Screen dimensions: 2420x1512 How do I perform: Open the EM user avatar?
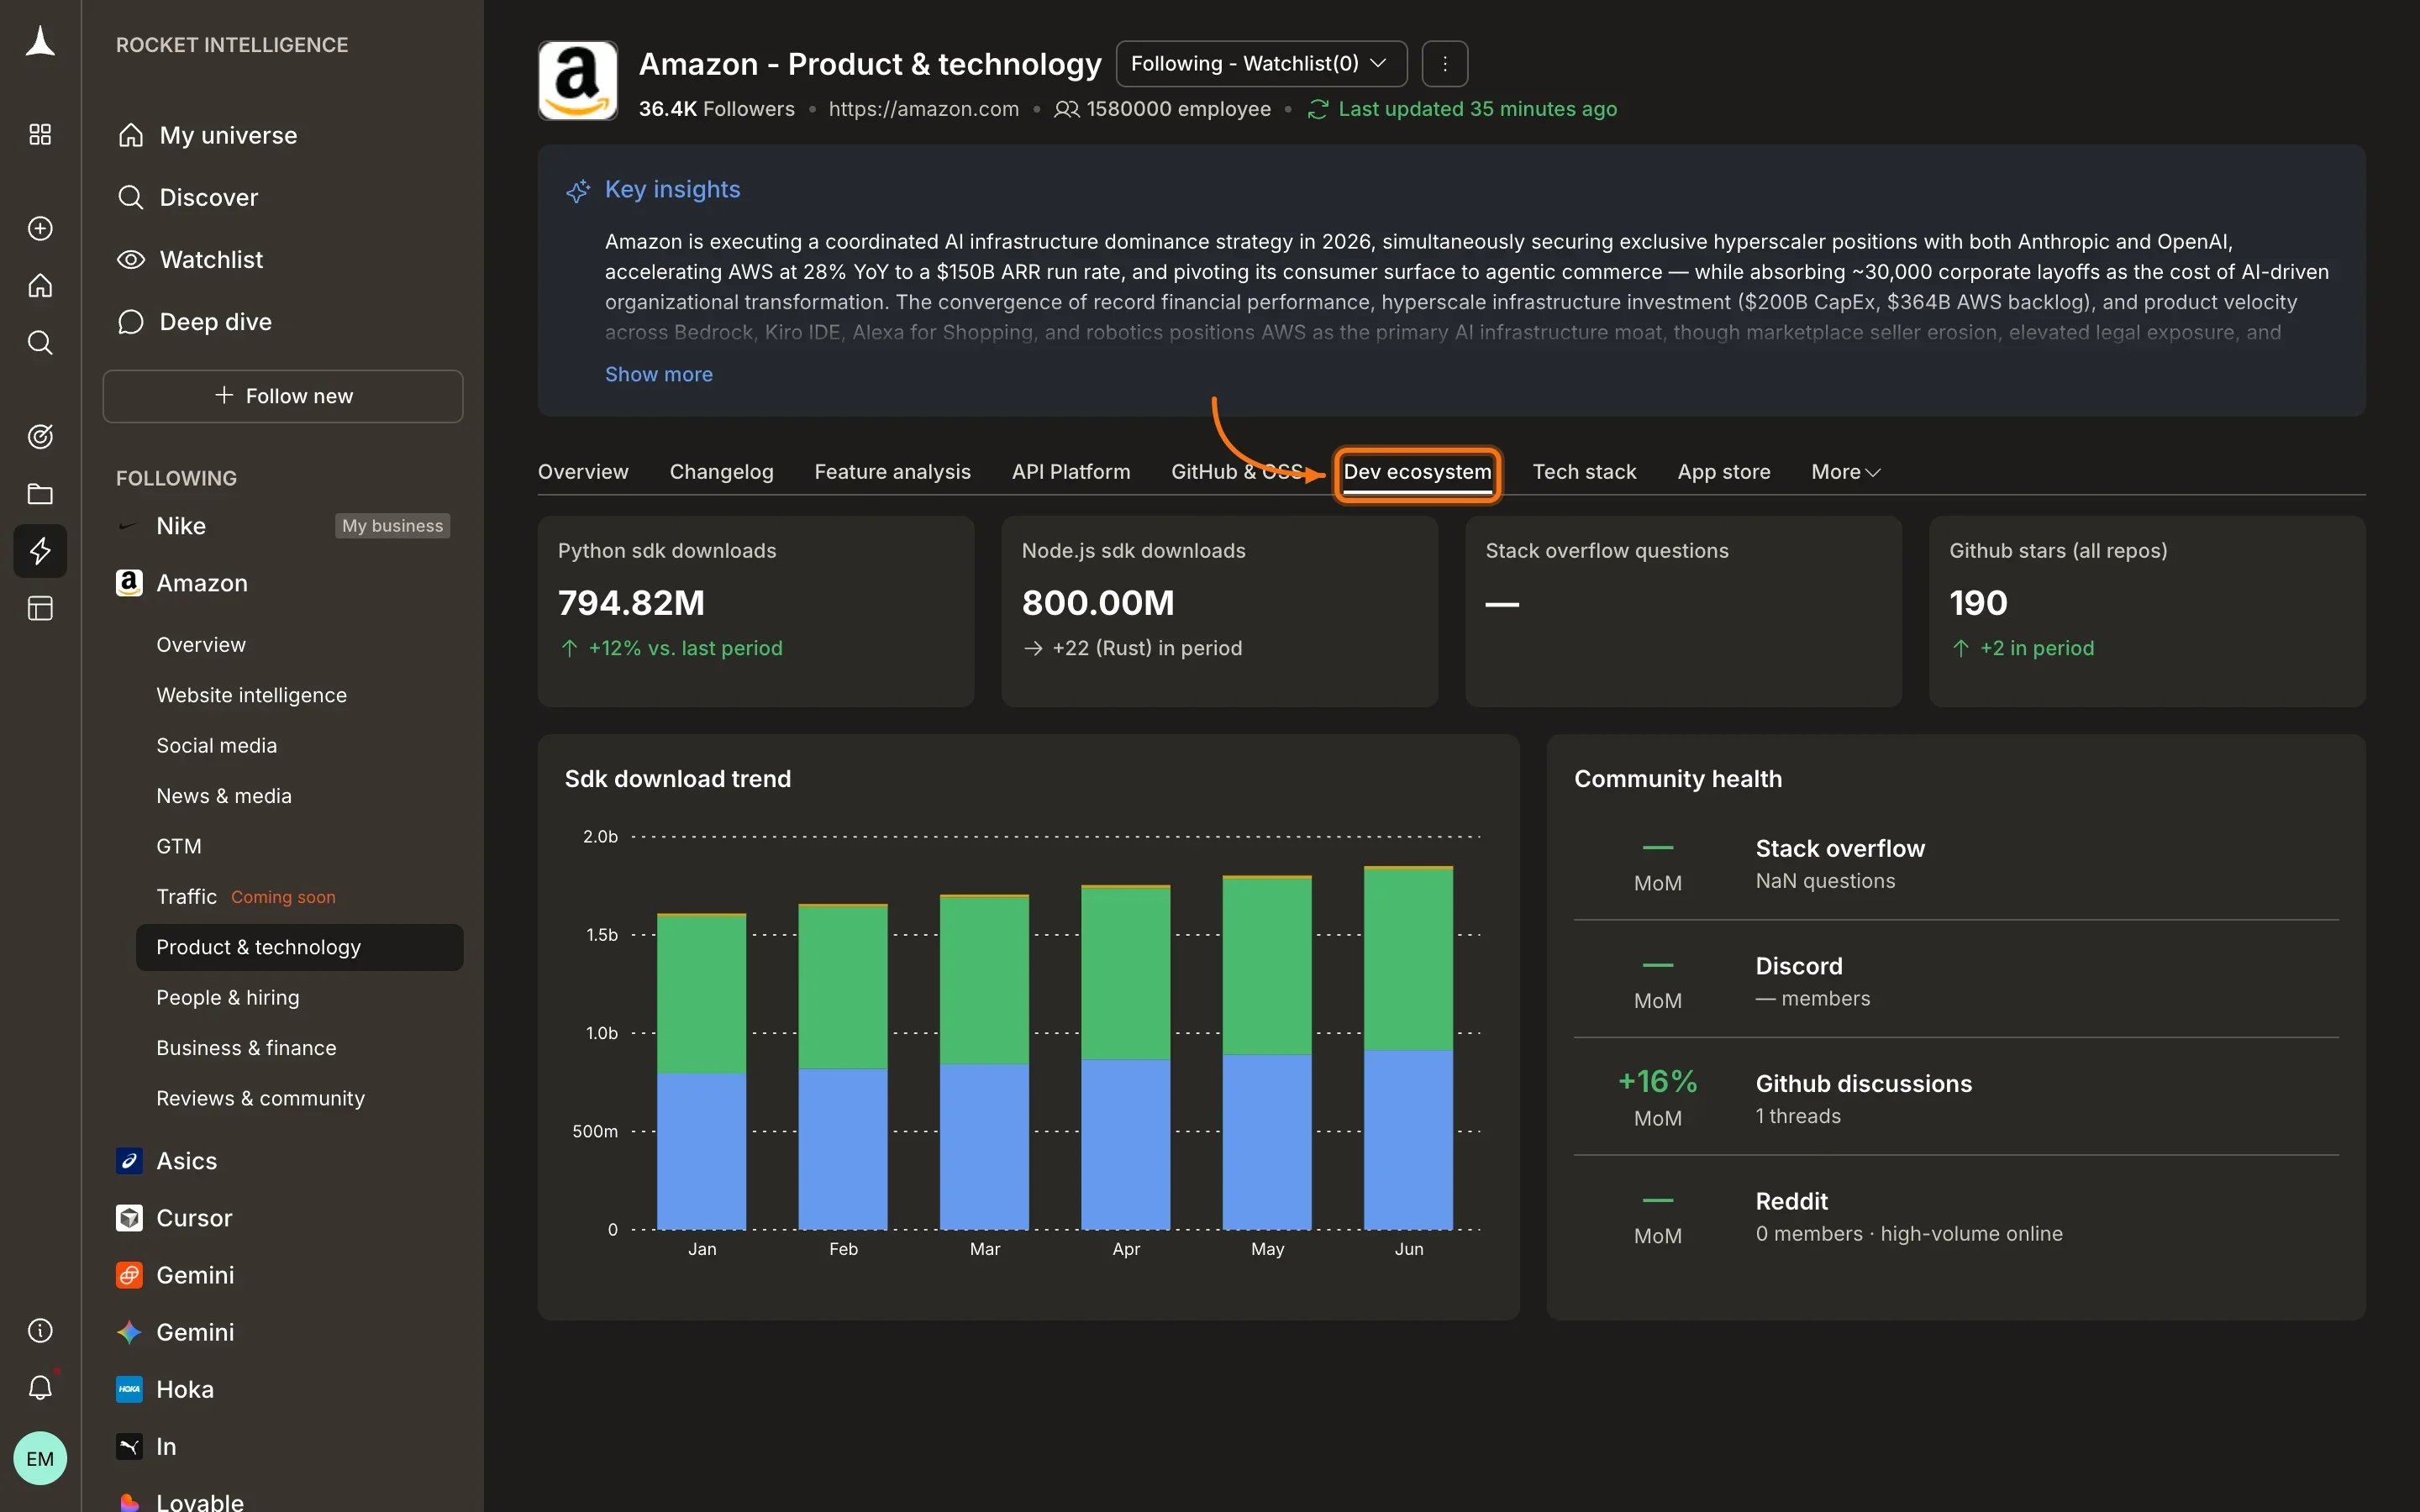coord(40,1458)
